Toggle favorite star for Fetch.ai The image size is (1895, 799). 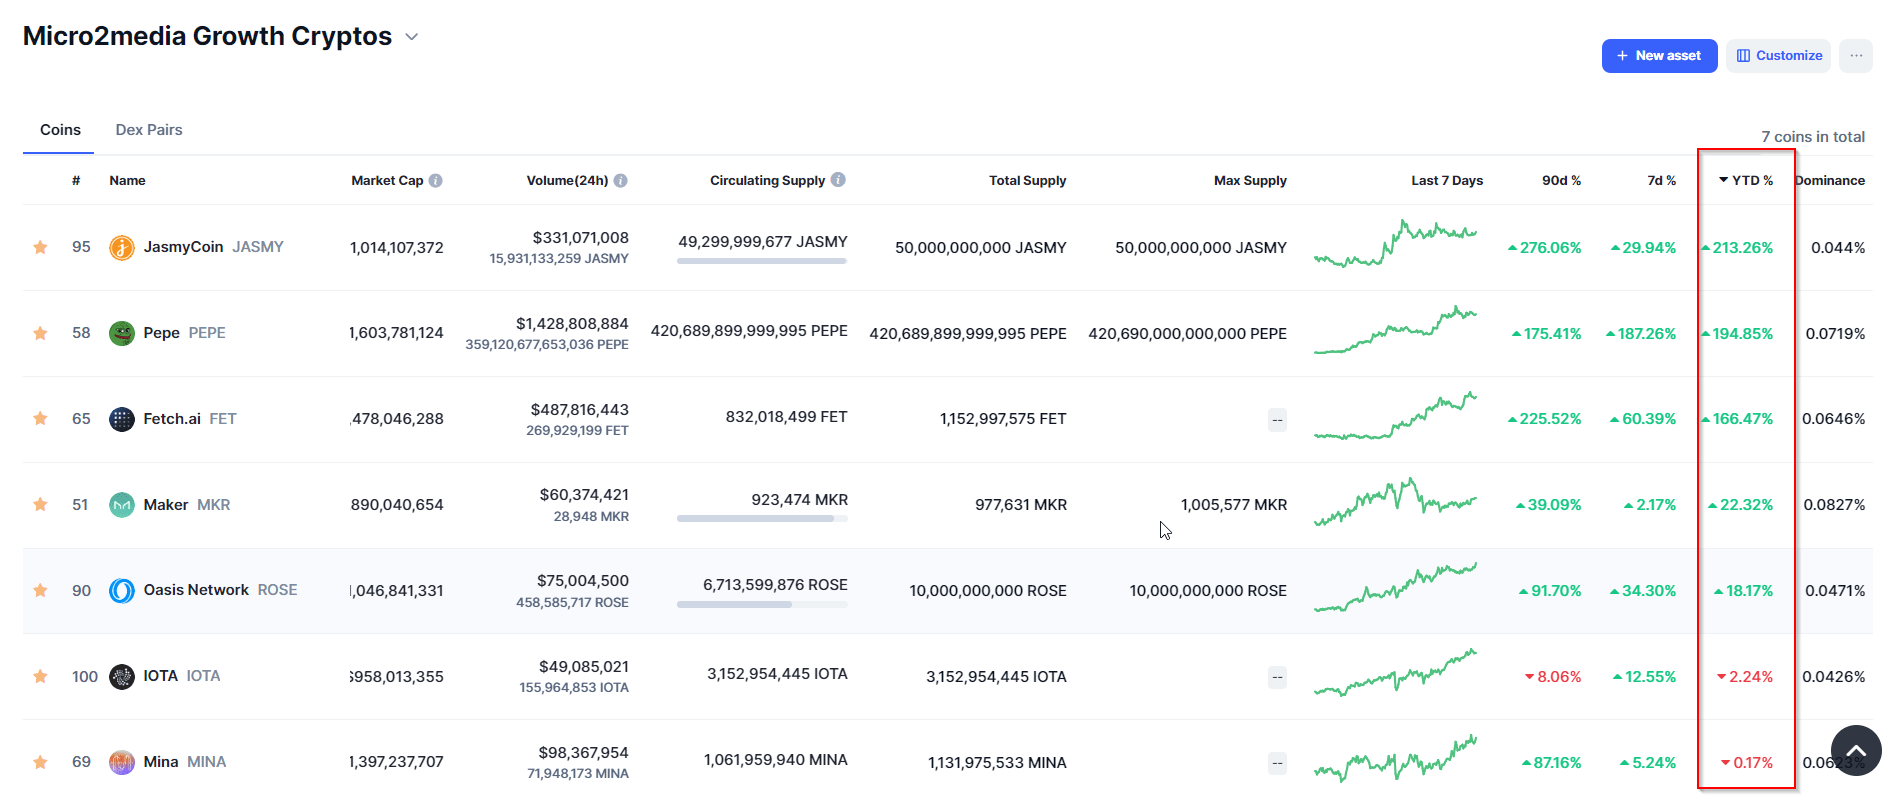point(40,419)
